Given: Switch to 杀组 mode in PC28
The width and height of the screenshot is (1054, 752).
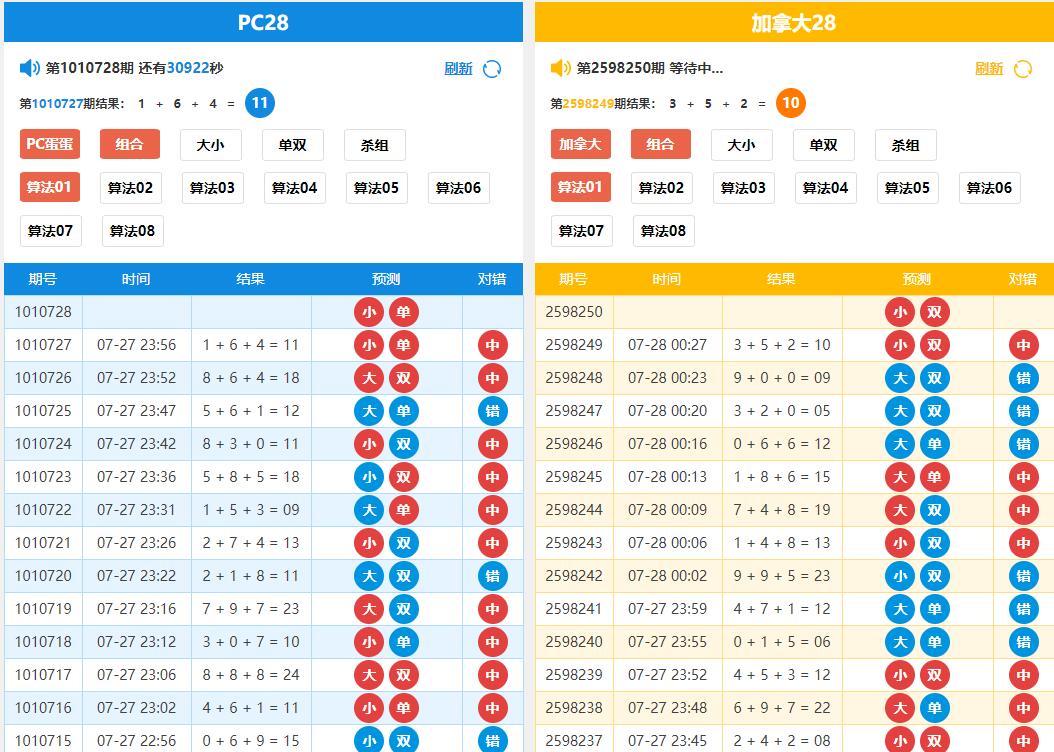Looking at the screenshot, I should (374, 145).
